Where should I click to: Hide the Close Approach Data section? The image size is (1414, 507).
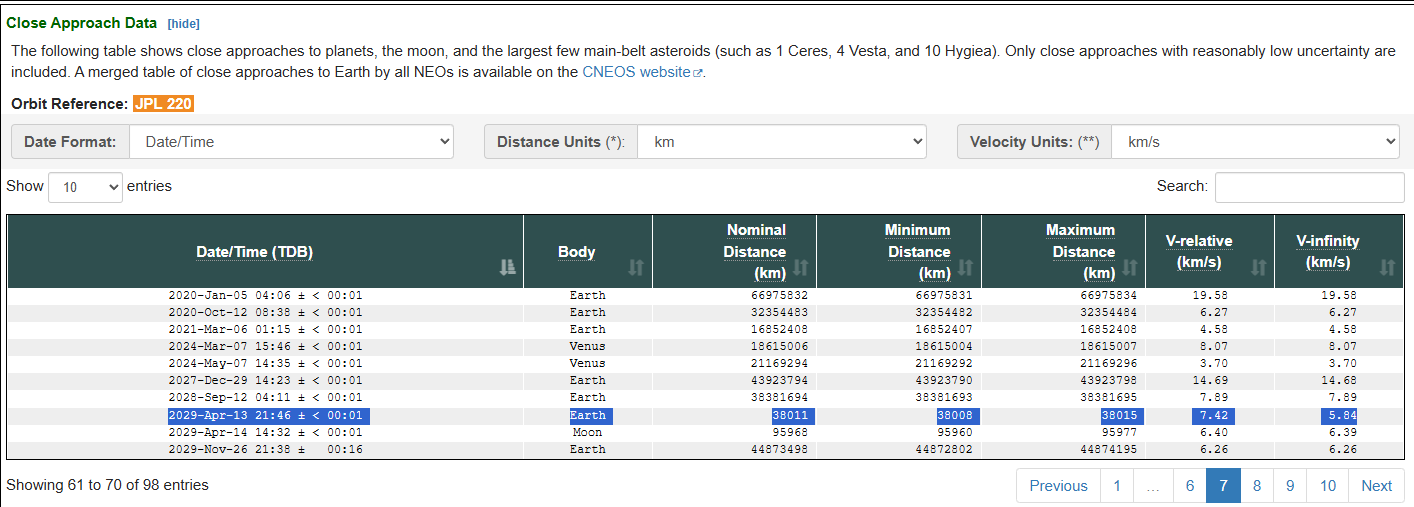click(182, 22)
